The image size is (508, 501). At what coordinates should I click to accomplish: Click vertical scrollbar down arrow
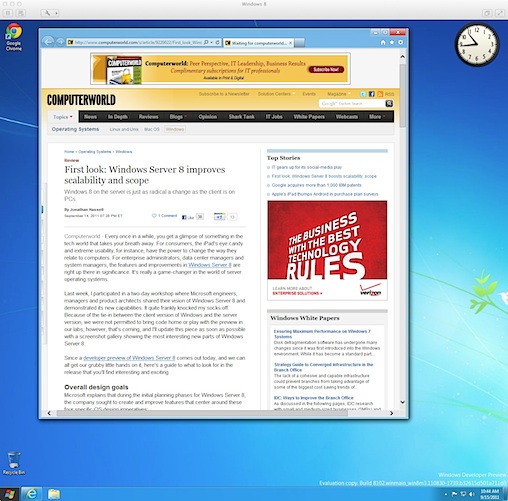(403, 402)
